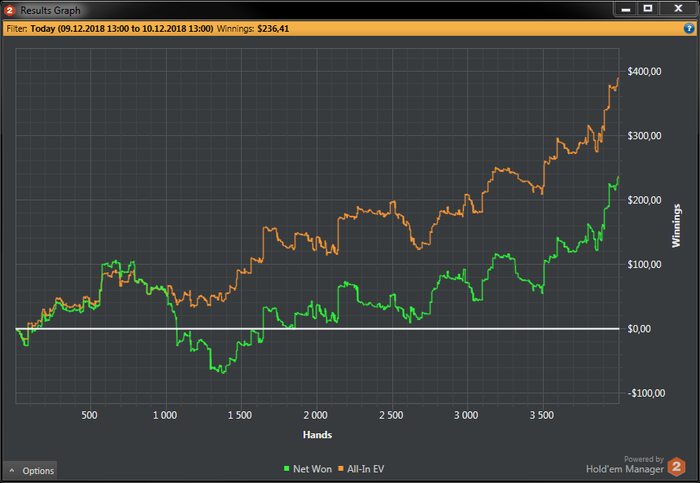The height and width of the screenshot is (483, 700).
Task: Click the $400,00 axis value label
Action: click(x=644, y=71)
